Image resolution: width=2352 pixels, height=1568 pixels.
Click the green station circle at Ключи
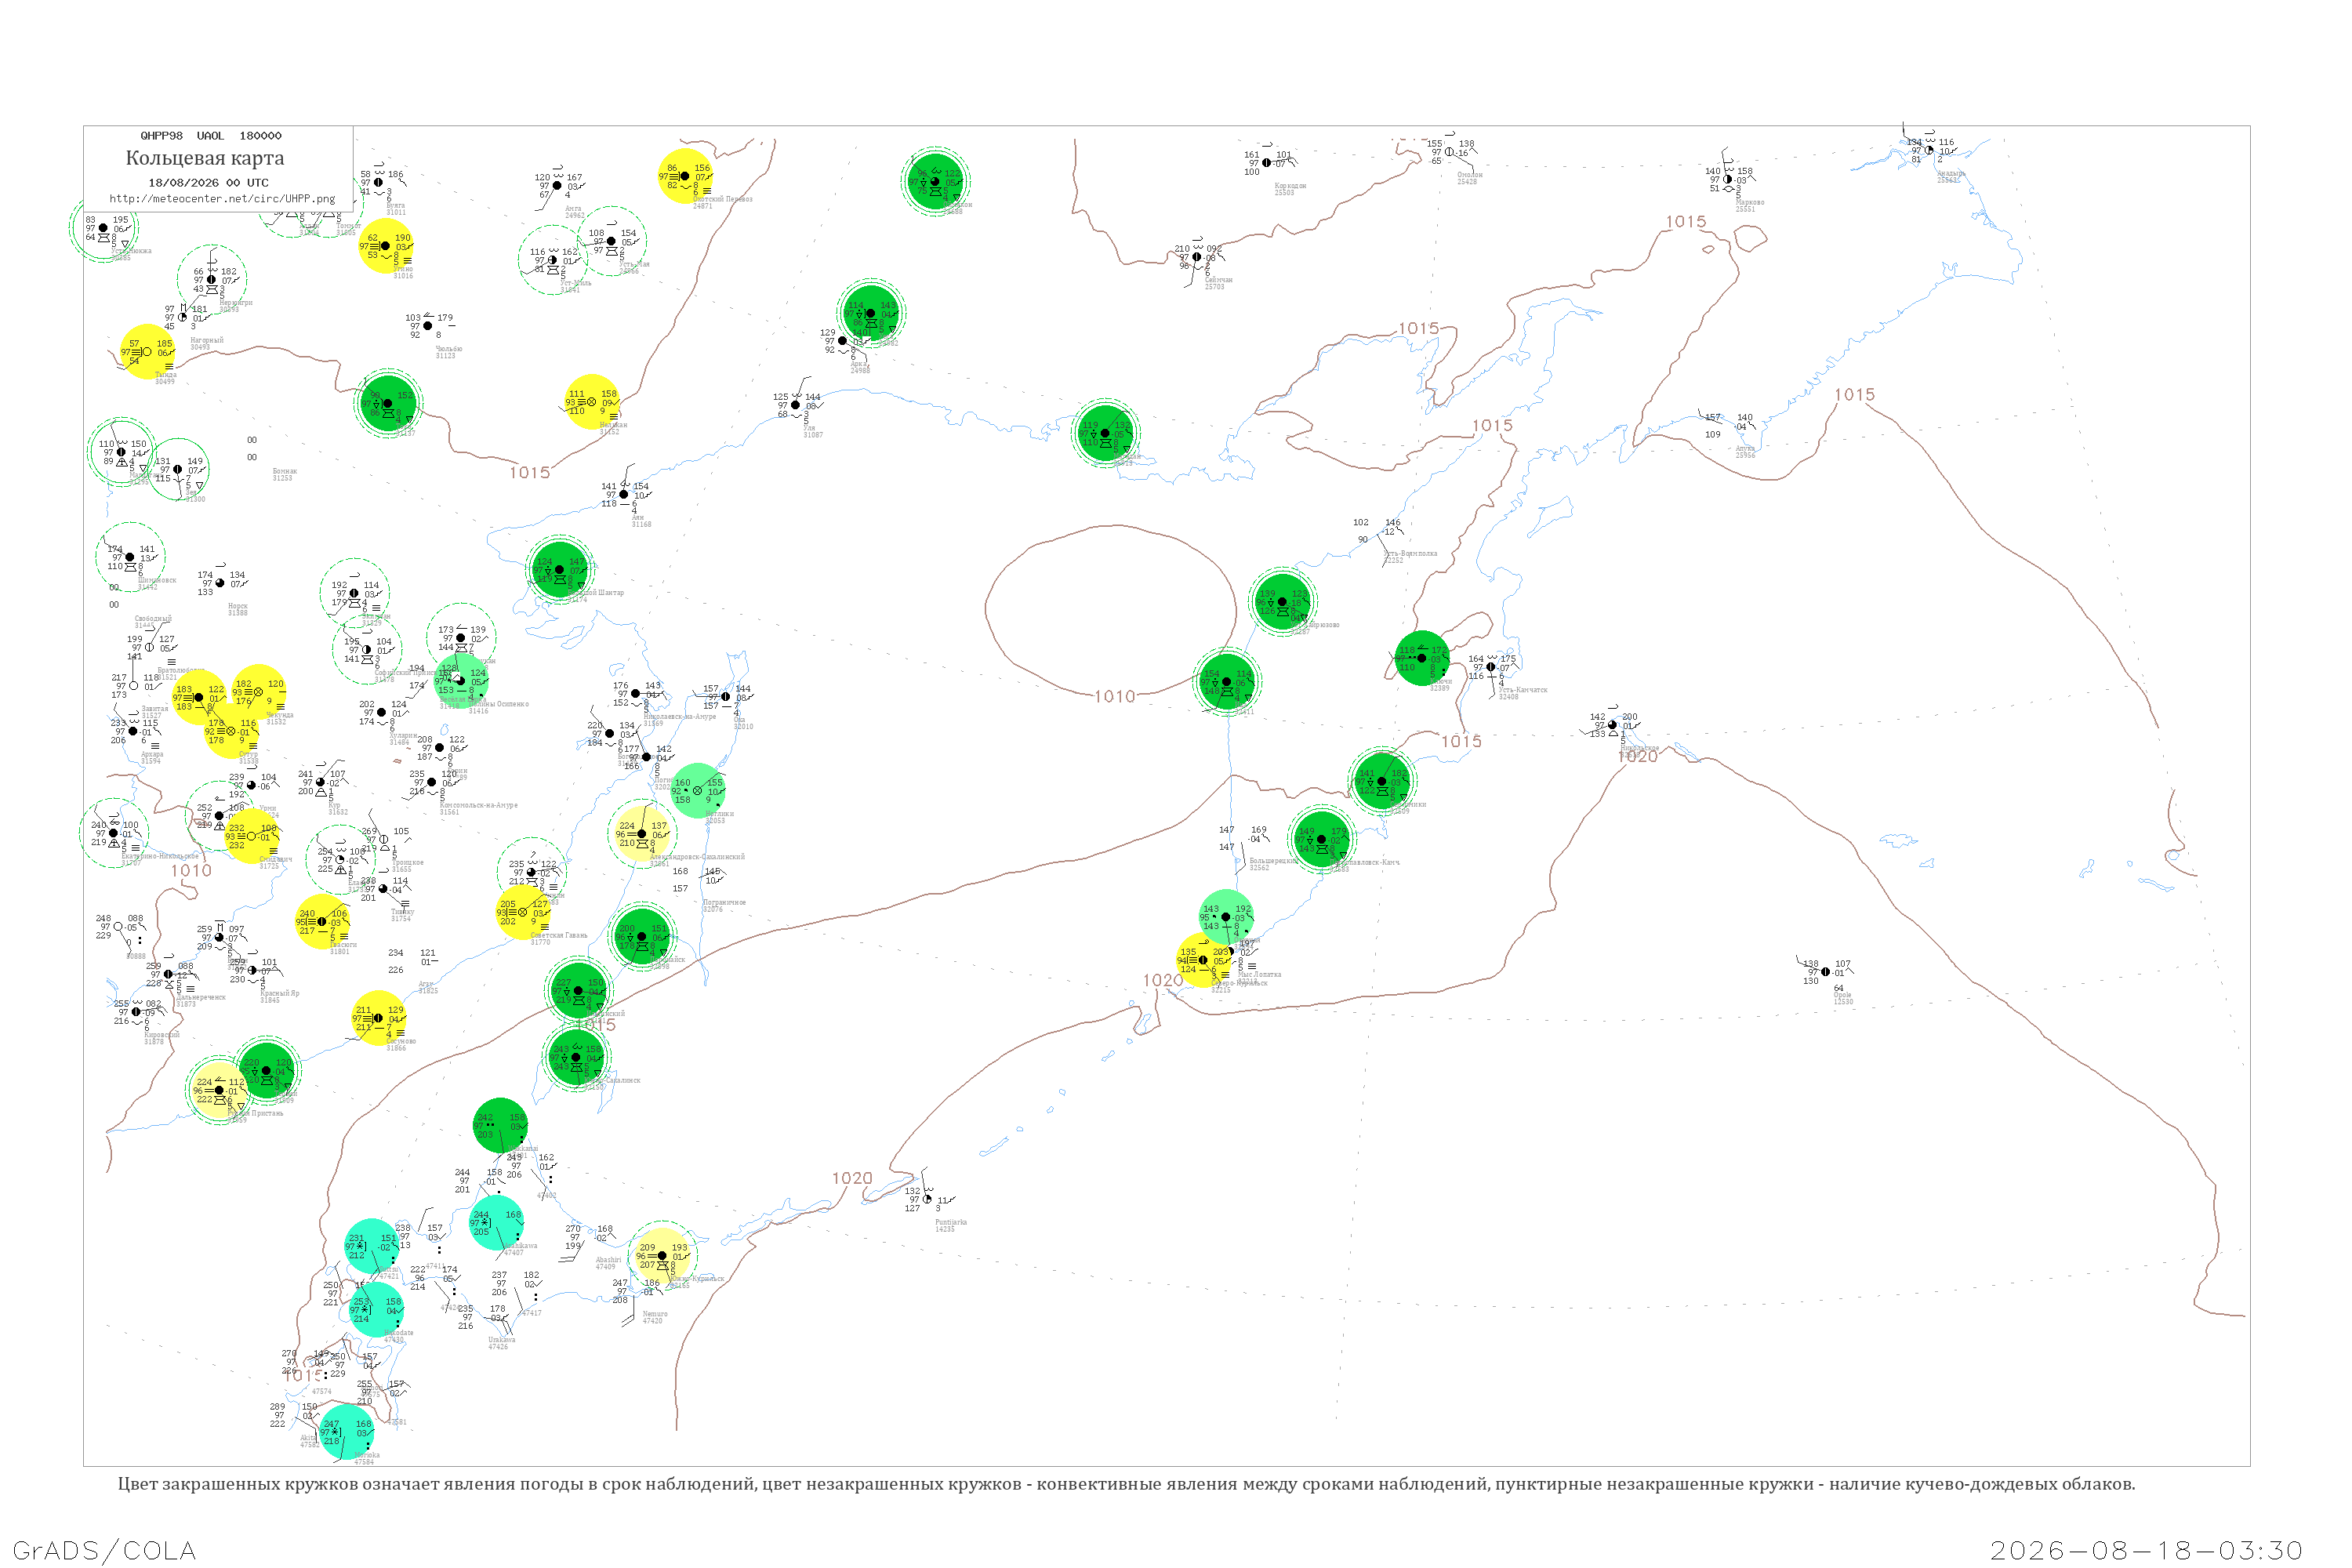(x=1422, y=659)
